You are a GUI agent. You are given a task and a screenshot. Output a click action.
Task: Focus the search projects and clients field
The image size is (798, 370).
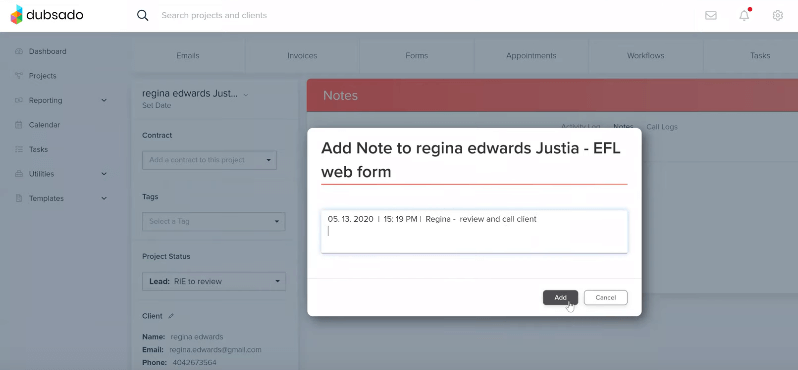click(214, 15)
